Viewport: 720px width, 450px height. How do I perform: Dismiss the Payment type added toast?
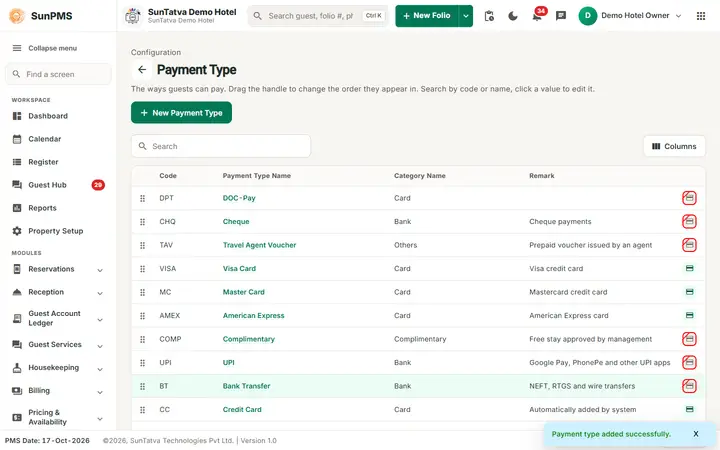tap(696, 434)
